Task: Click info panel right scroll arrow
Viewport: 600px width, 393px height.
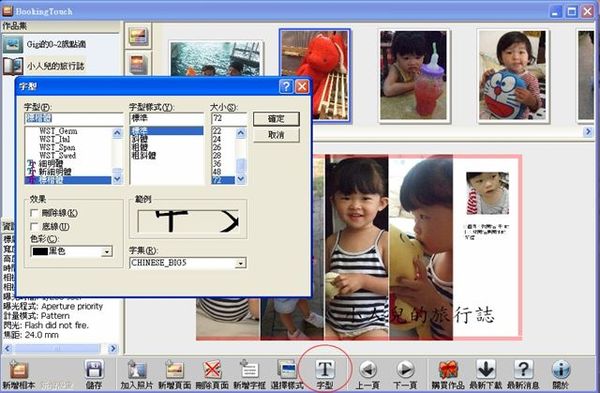Action: pos(113,348)
